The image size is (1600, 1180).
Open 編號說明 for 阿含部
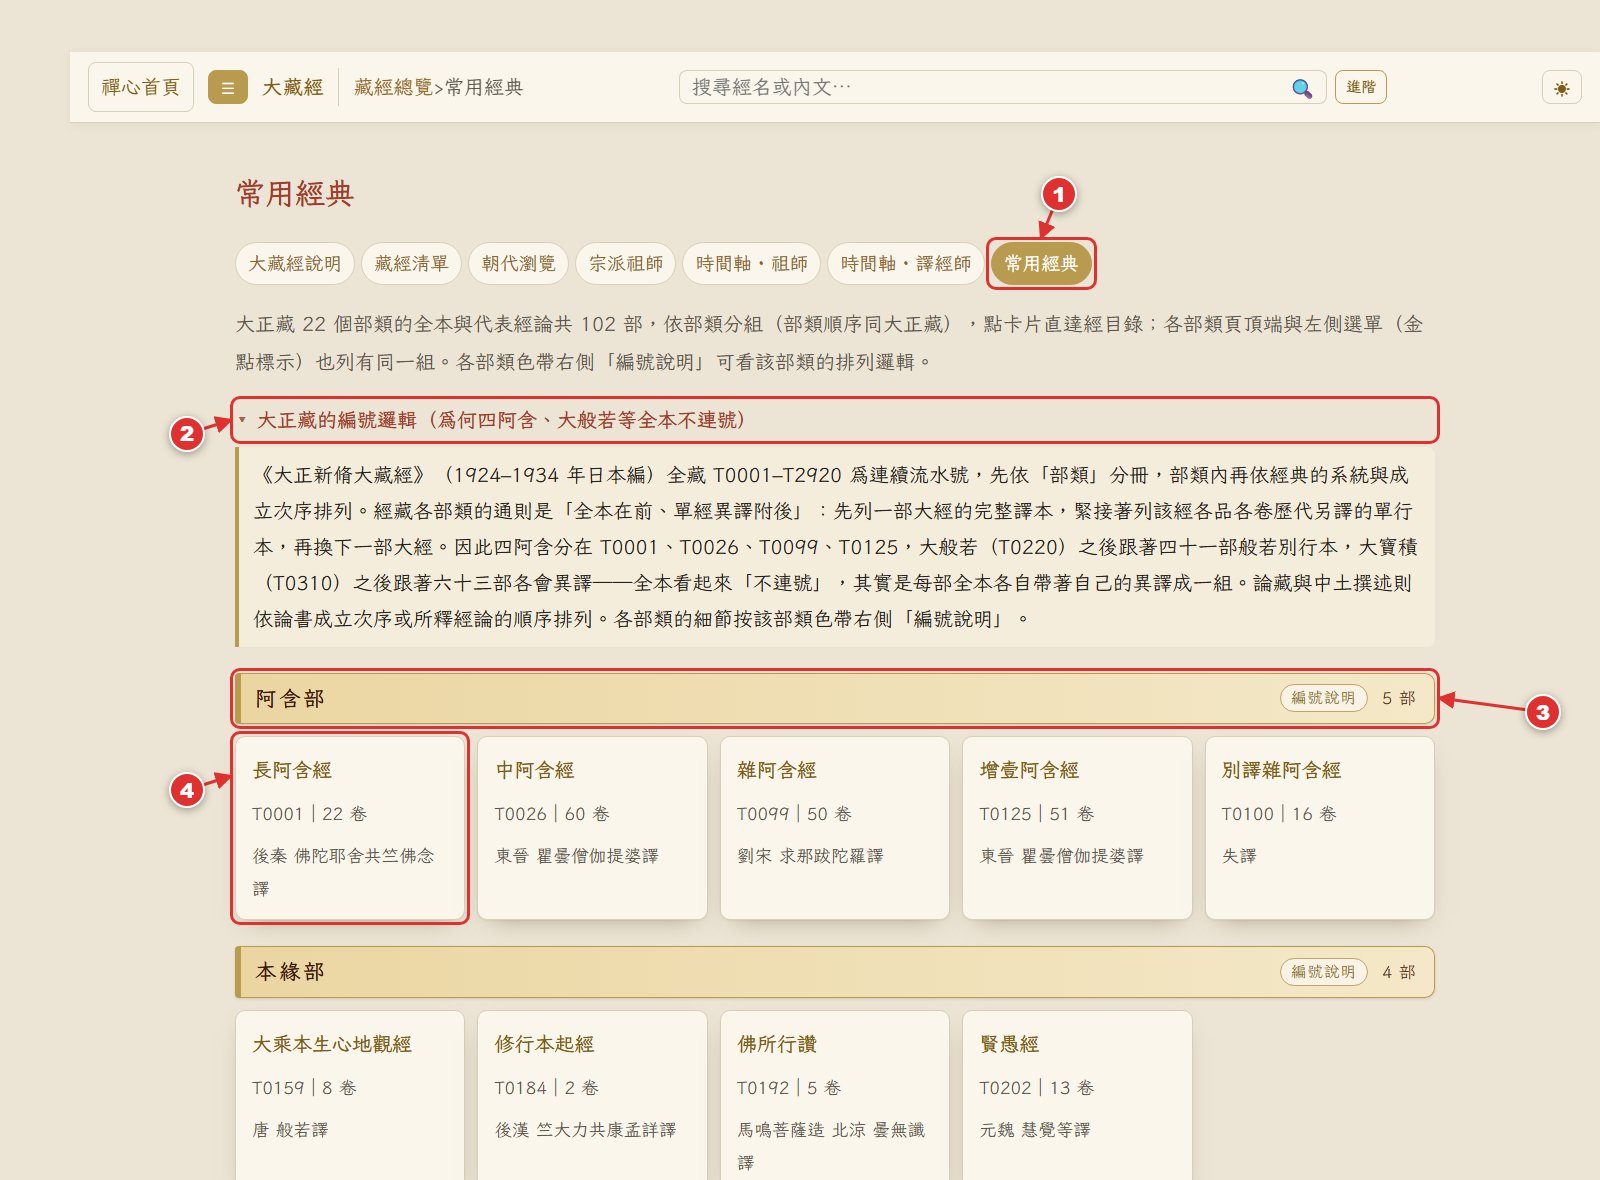(1323, 698)
